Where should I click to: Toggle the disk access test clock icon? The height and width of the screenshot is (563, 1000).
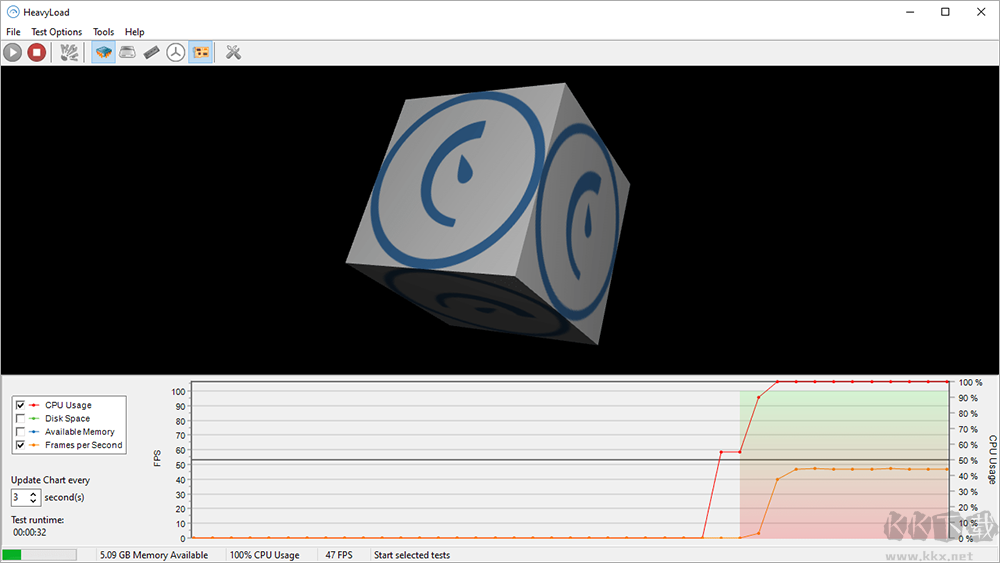tap(176, 52)
